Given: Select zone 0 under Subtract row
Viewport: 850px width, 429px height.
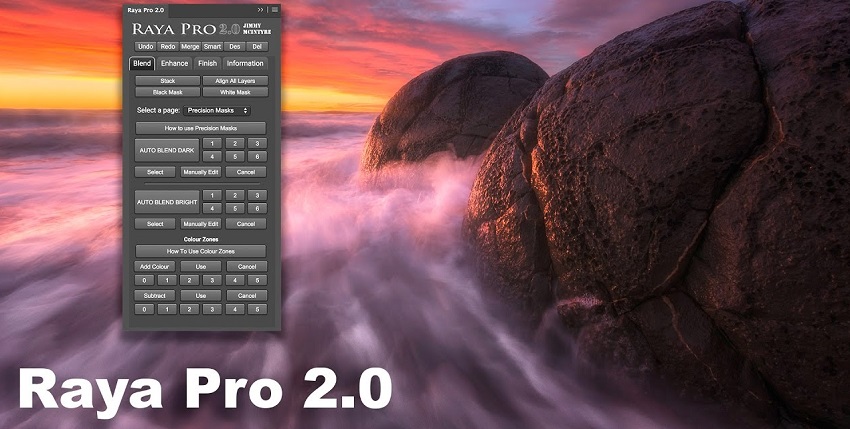Looking at the screenshot, I should tap(144, 309).
